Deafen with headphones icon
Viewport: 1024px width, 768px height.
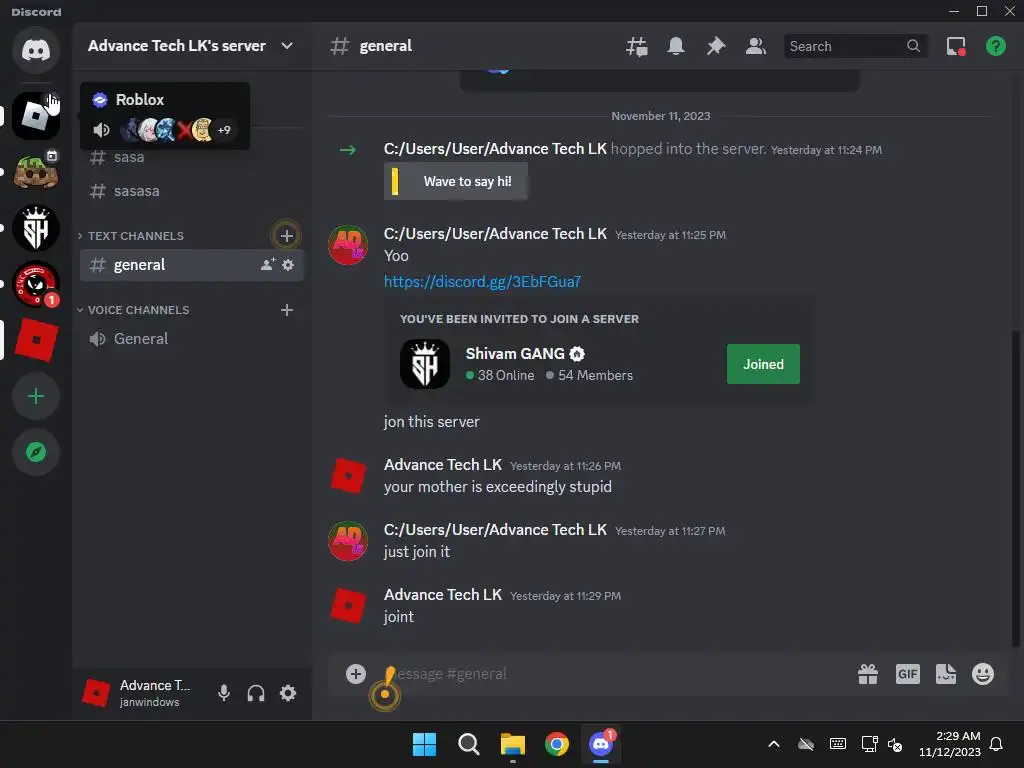(x=256, y=693)
